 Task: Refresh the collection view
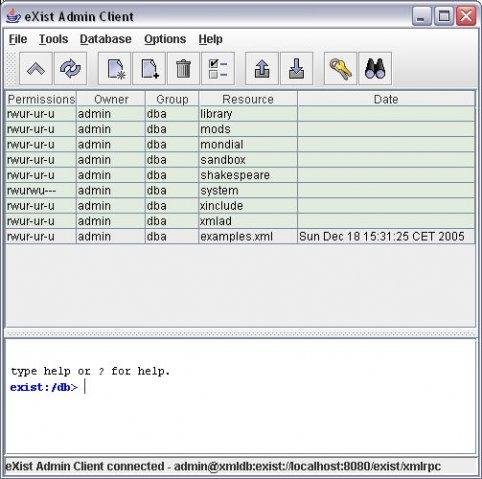pyautogui.click(x=70, y=69)
